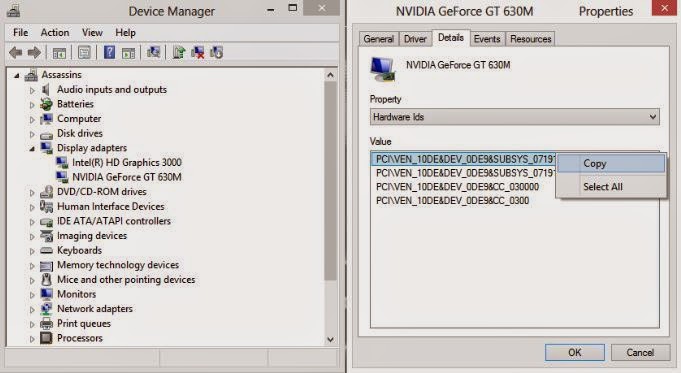Screen dimensions: 681x373
Task: Click the OK button
Action: pyautogui.click(x=574, y=352)
